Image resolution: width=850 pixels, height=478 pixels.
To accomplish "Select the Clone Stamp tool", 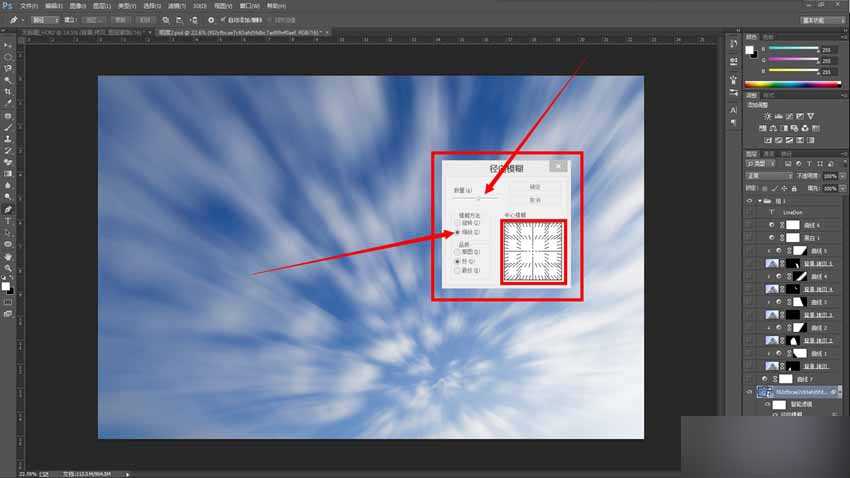I will coord(8,139).
